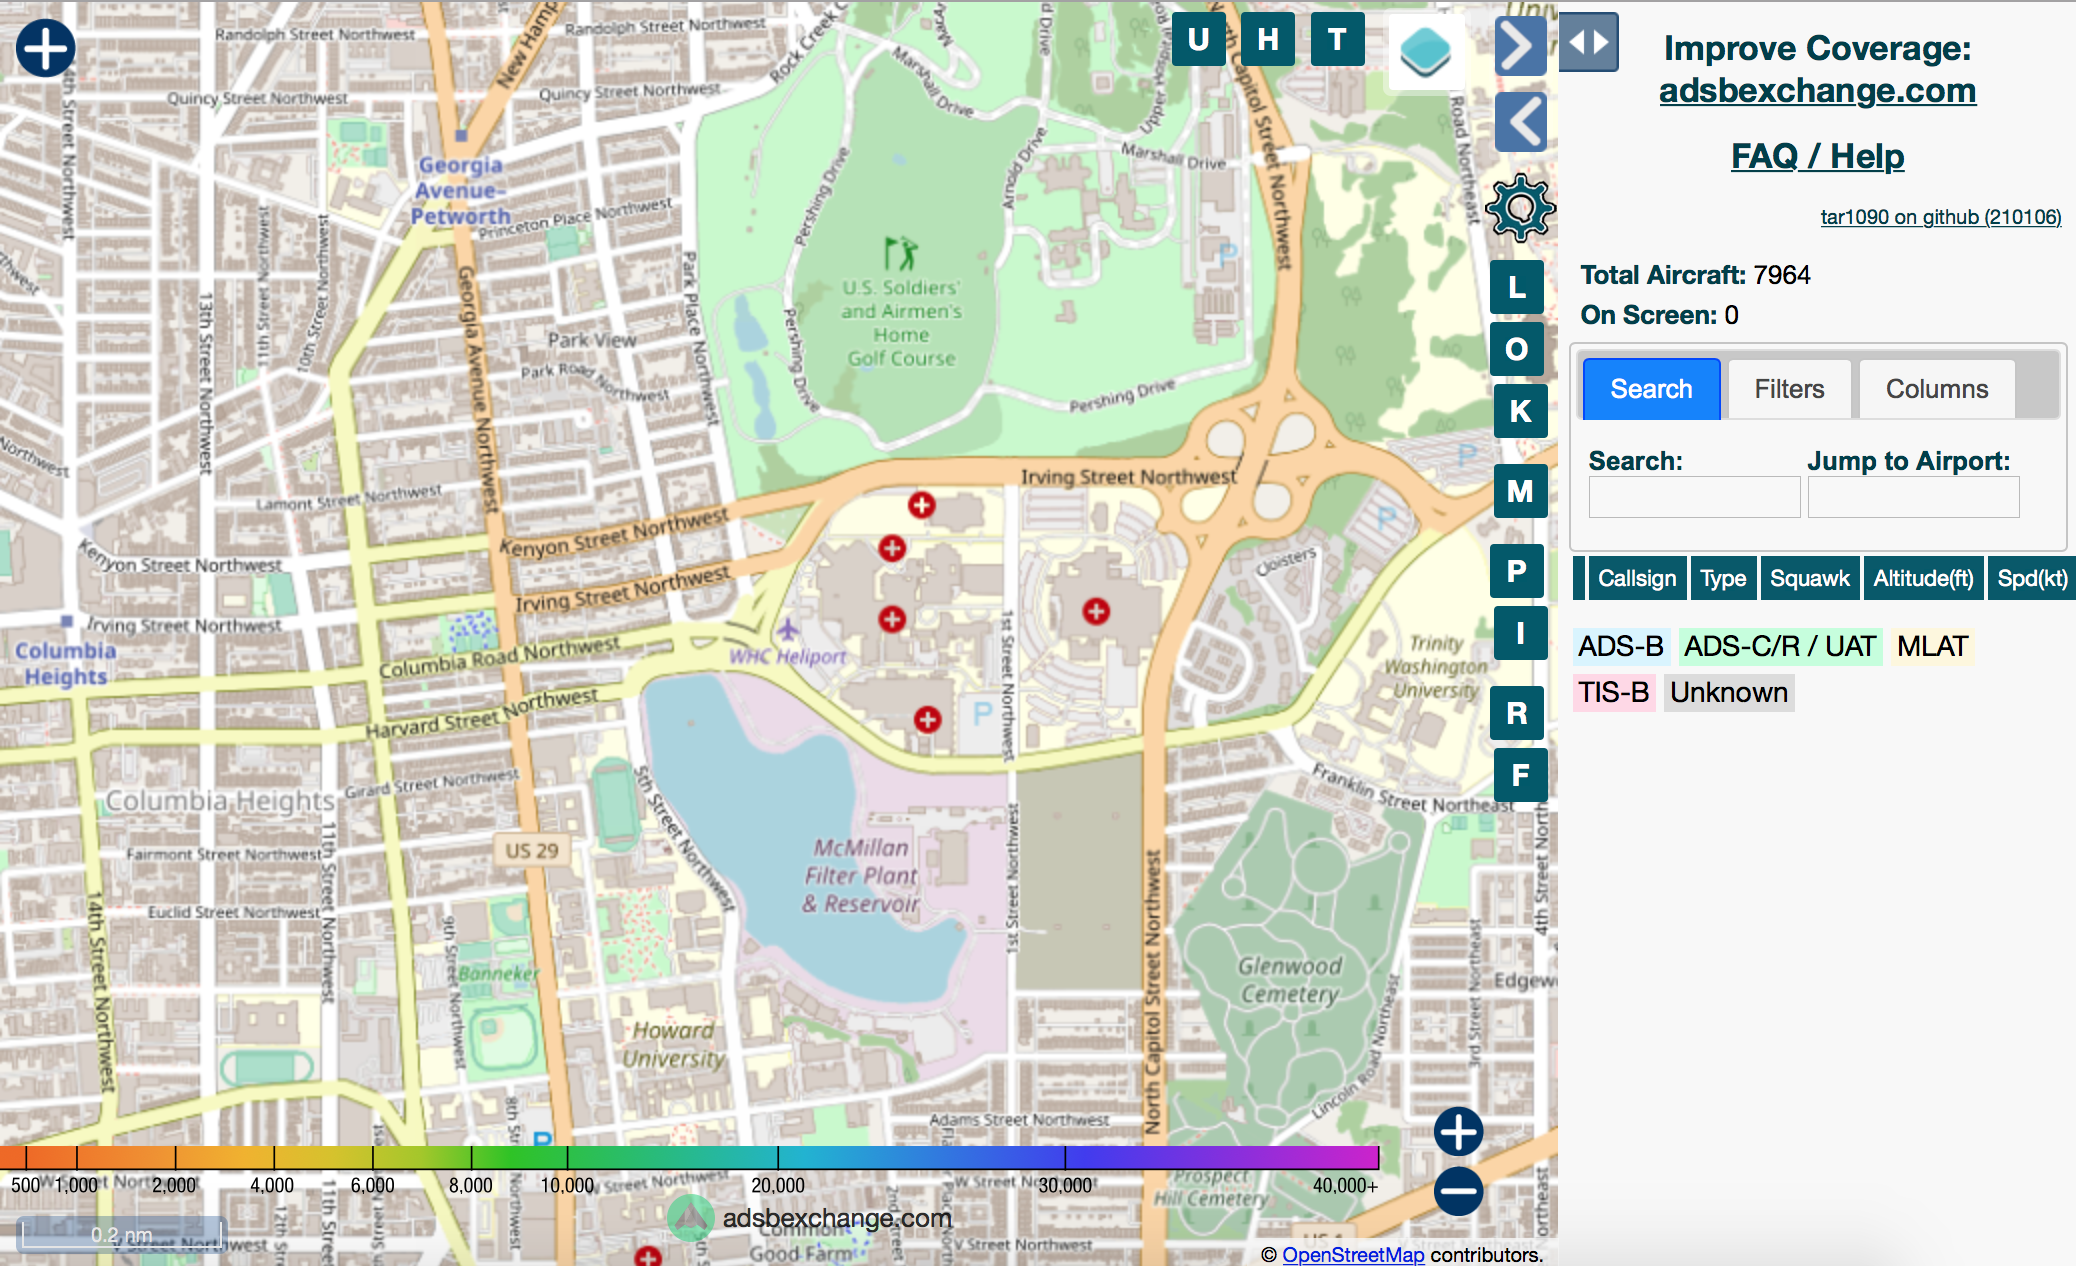Click the golf course icon on map
Image resolution: width=2076 pixels, height=1266 pixels.
pos(900,254)
